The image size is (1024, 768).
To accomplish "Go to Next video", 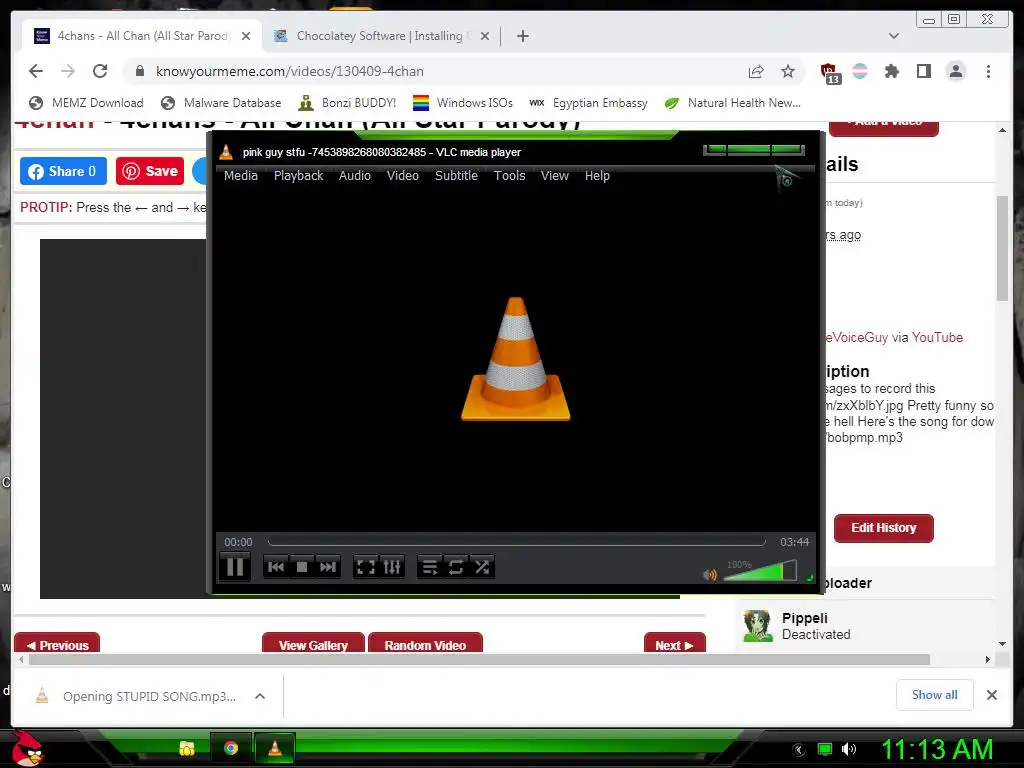I will pos(675,643).
